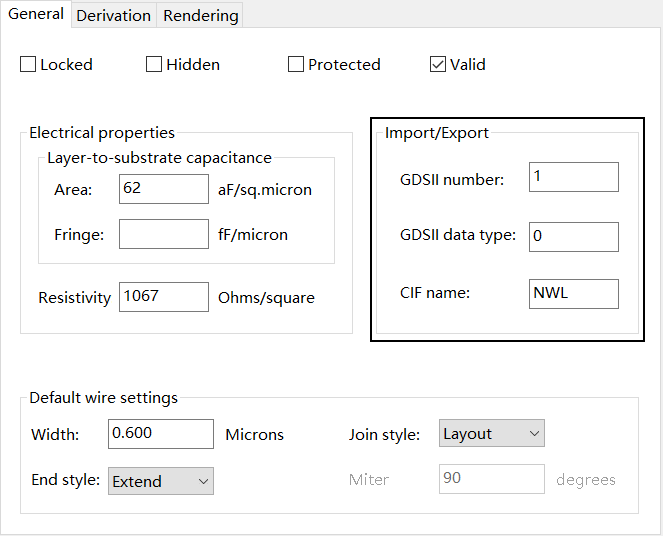The height and width of the screenshot is (536, 663).
Task: Expand the Join style dropdown
Action: (x=492, y=434)
